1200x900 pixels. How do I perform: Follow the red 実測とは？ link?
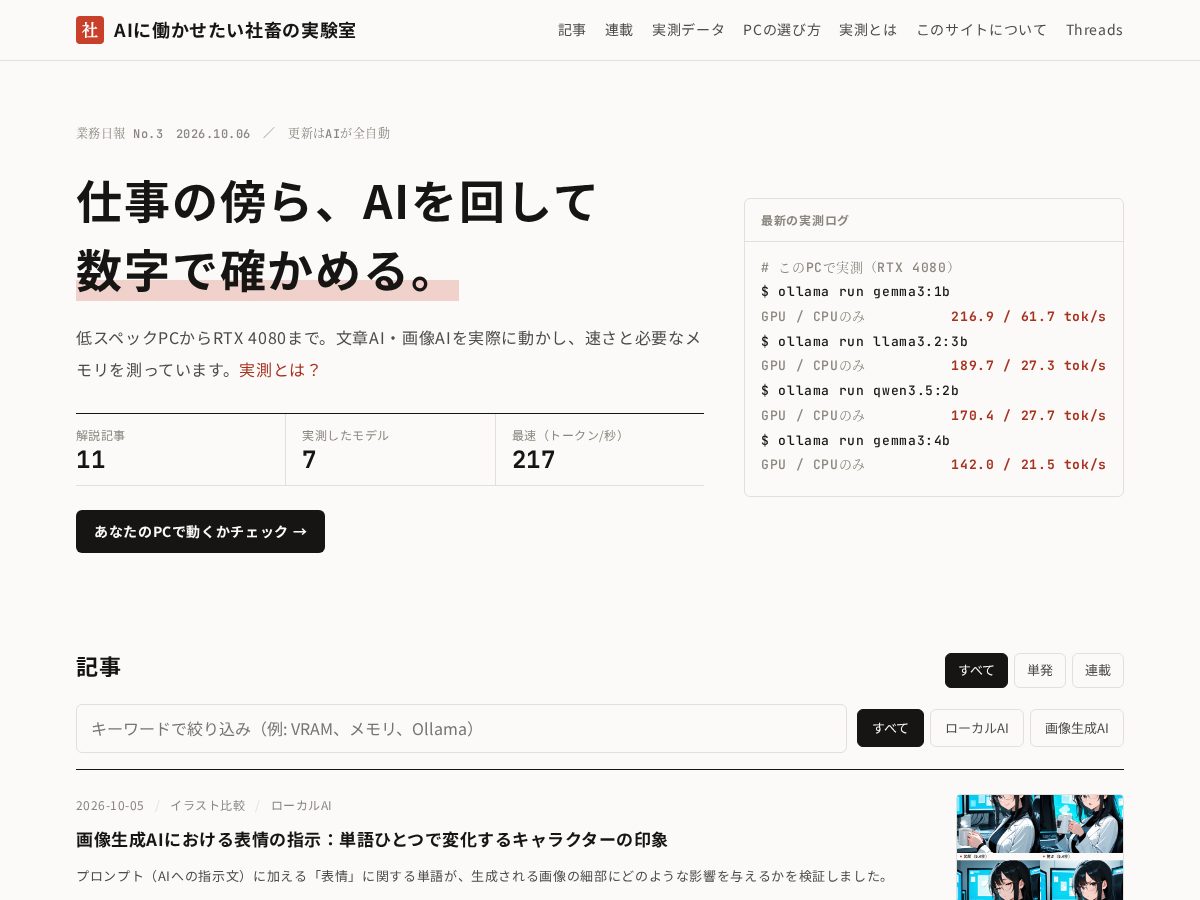click(280, 370)
